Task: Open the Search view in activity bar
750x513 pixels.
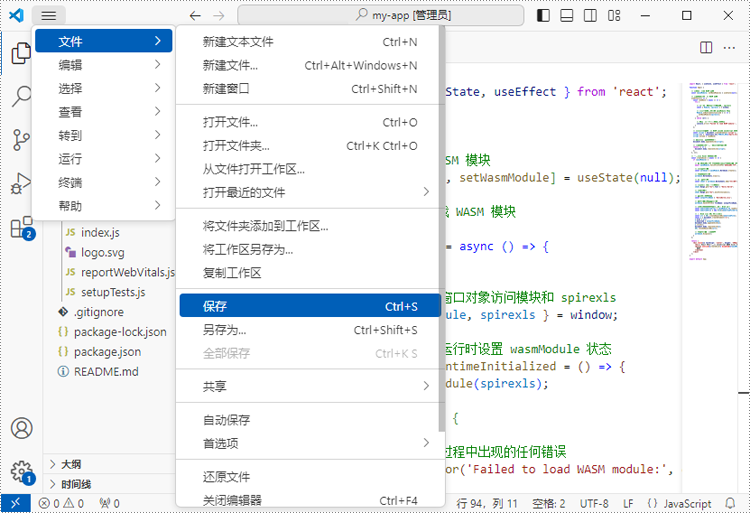Action: [x=22, y=96]
